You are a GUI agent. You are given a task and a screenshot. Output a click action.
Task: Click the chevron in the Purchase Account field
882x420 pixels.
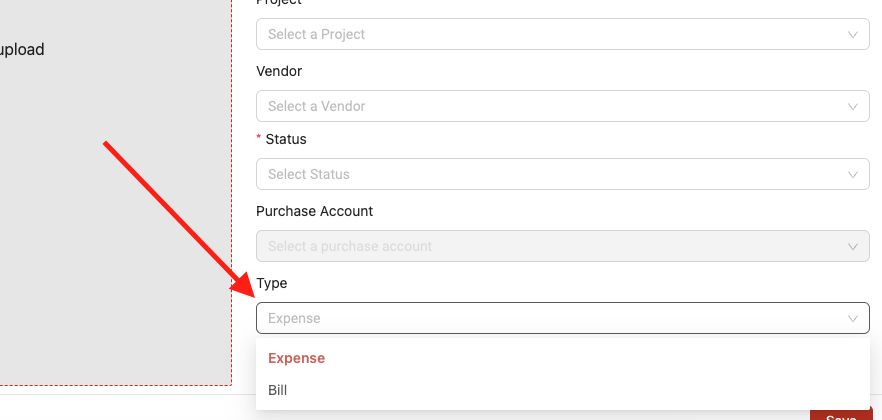click(x=853, y=246)
